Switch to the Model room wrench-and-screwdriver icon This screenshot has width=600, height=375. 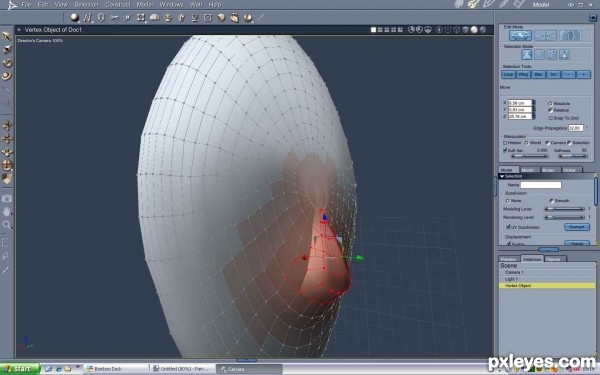click(474, 4)
